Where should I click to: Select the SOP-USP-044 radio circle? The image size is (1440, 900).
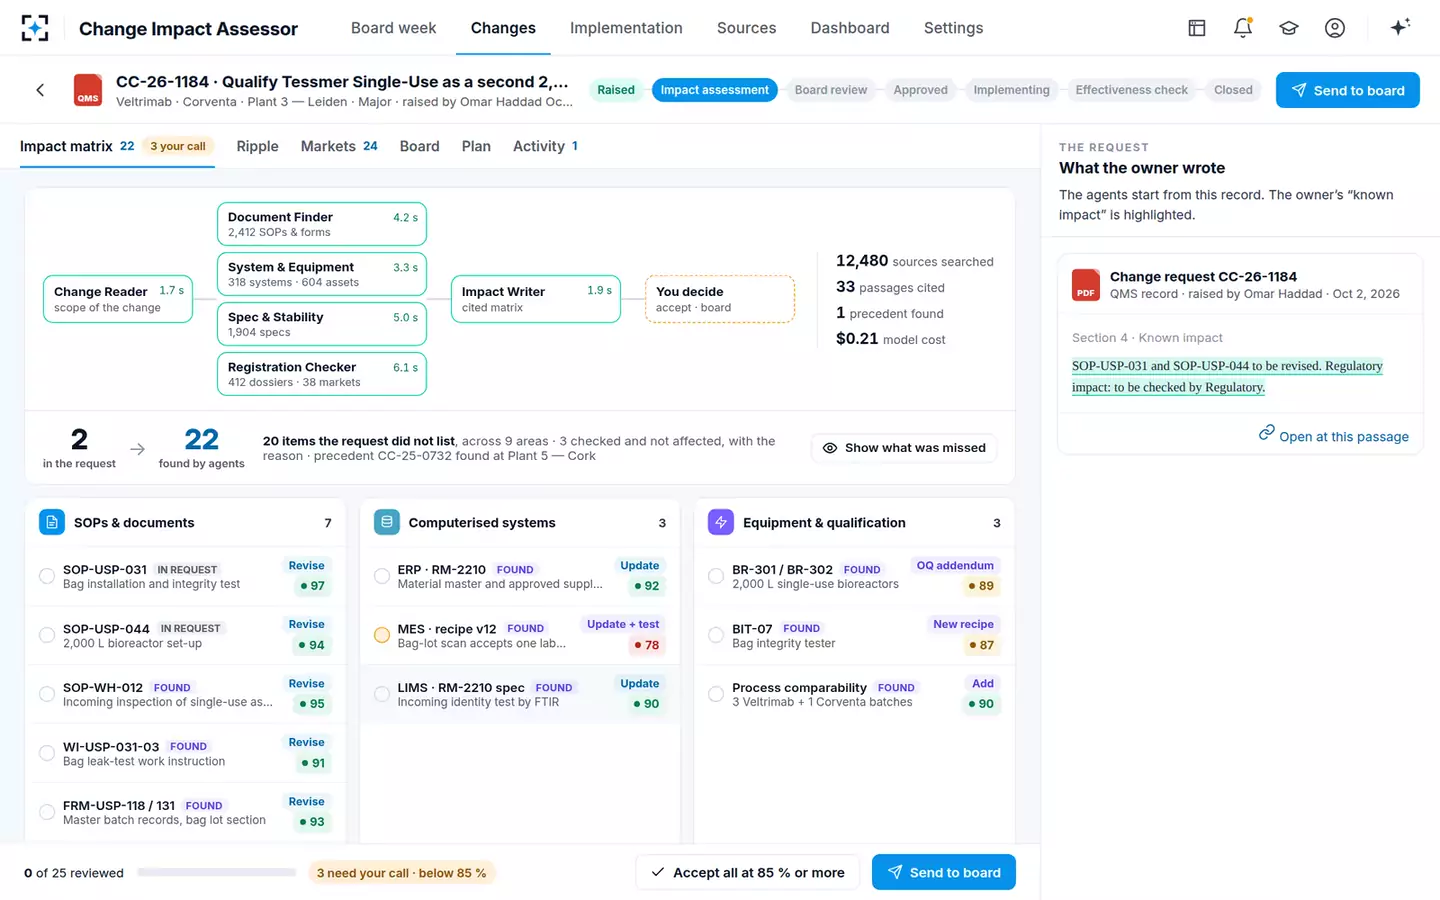tap(47, 635)
